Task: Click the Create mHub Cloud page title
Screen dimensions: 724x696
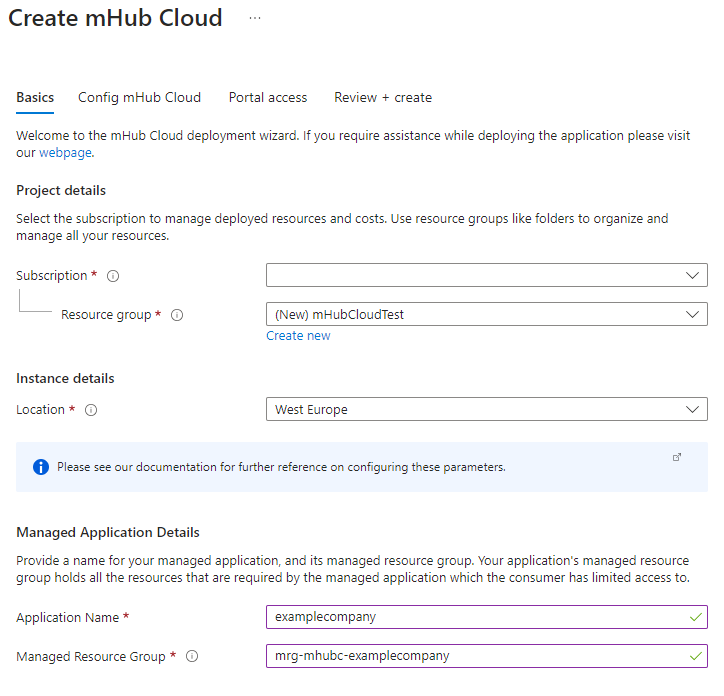Action: pyautogui.click(x=115, y=18)
